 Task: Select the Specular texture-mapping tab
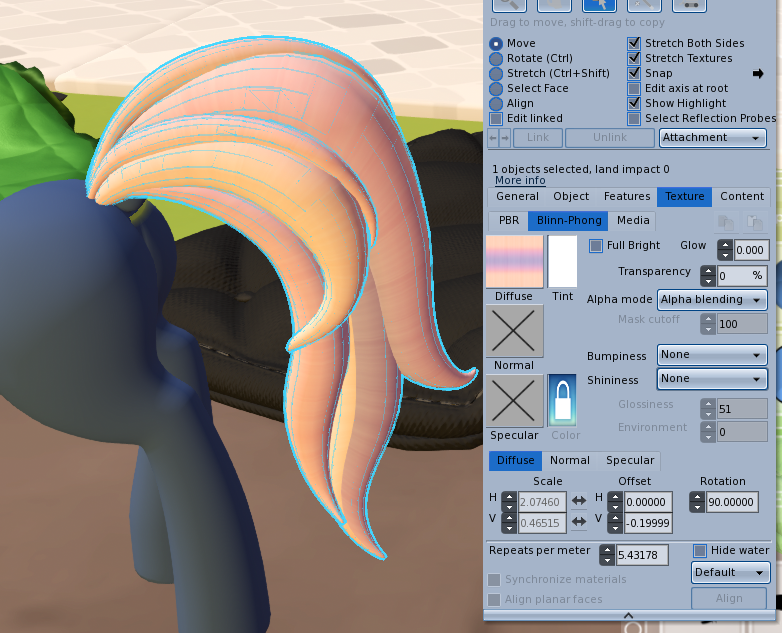click(x=630, y=460)
